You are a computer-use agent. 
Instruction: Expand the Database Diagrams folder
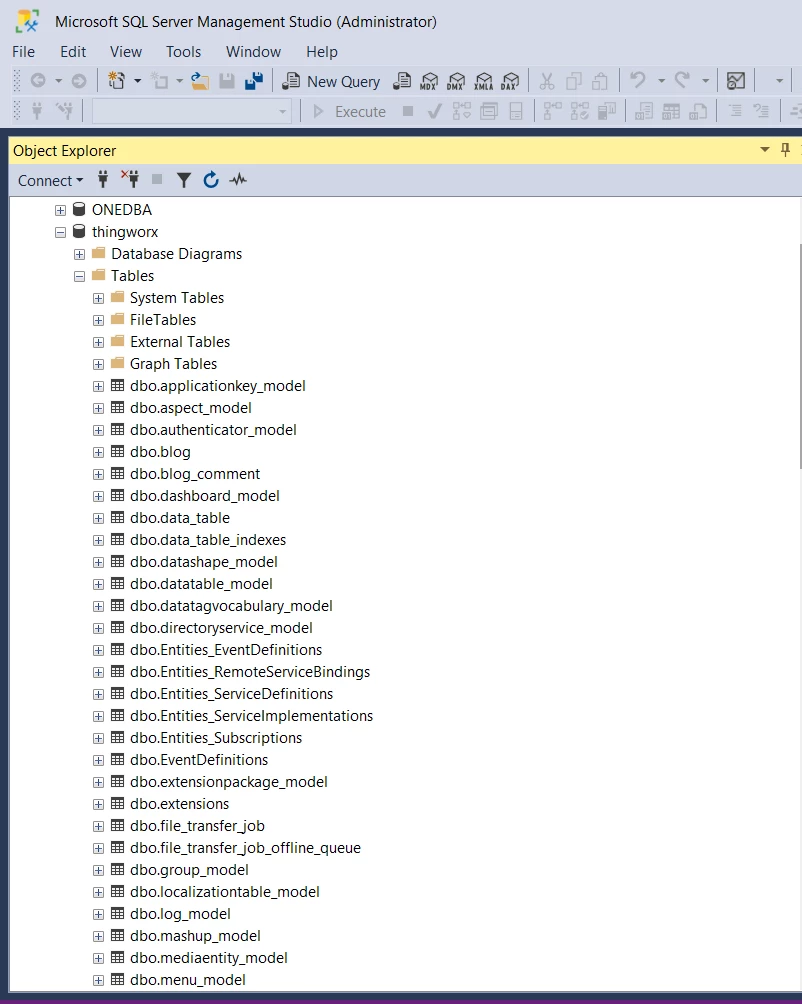79,254
